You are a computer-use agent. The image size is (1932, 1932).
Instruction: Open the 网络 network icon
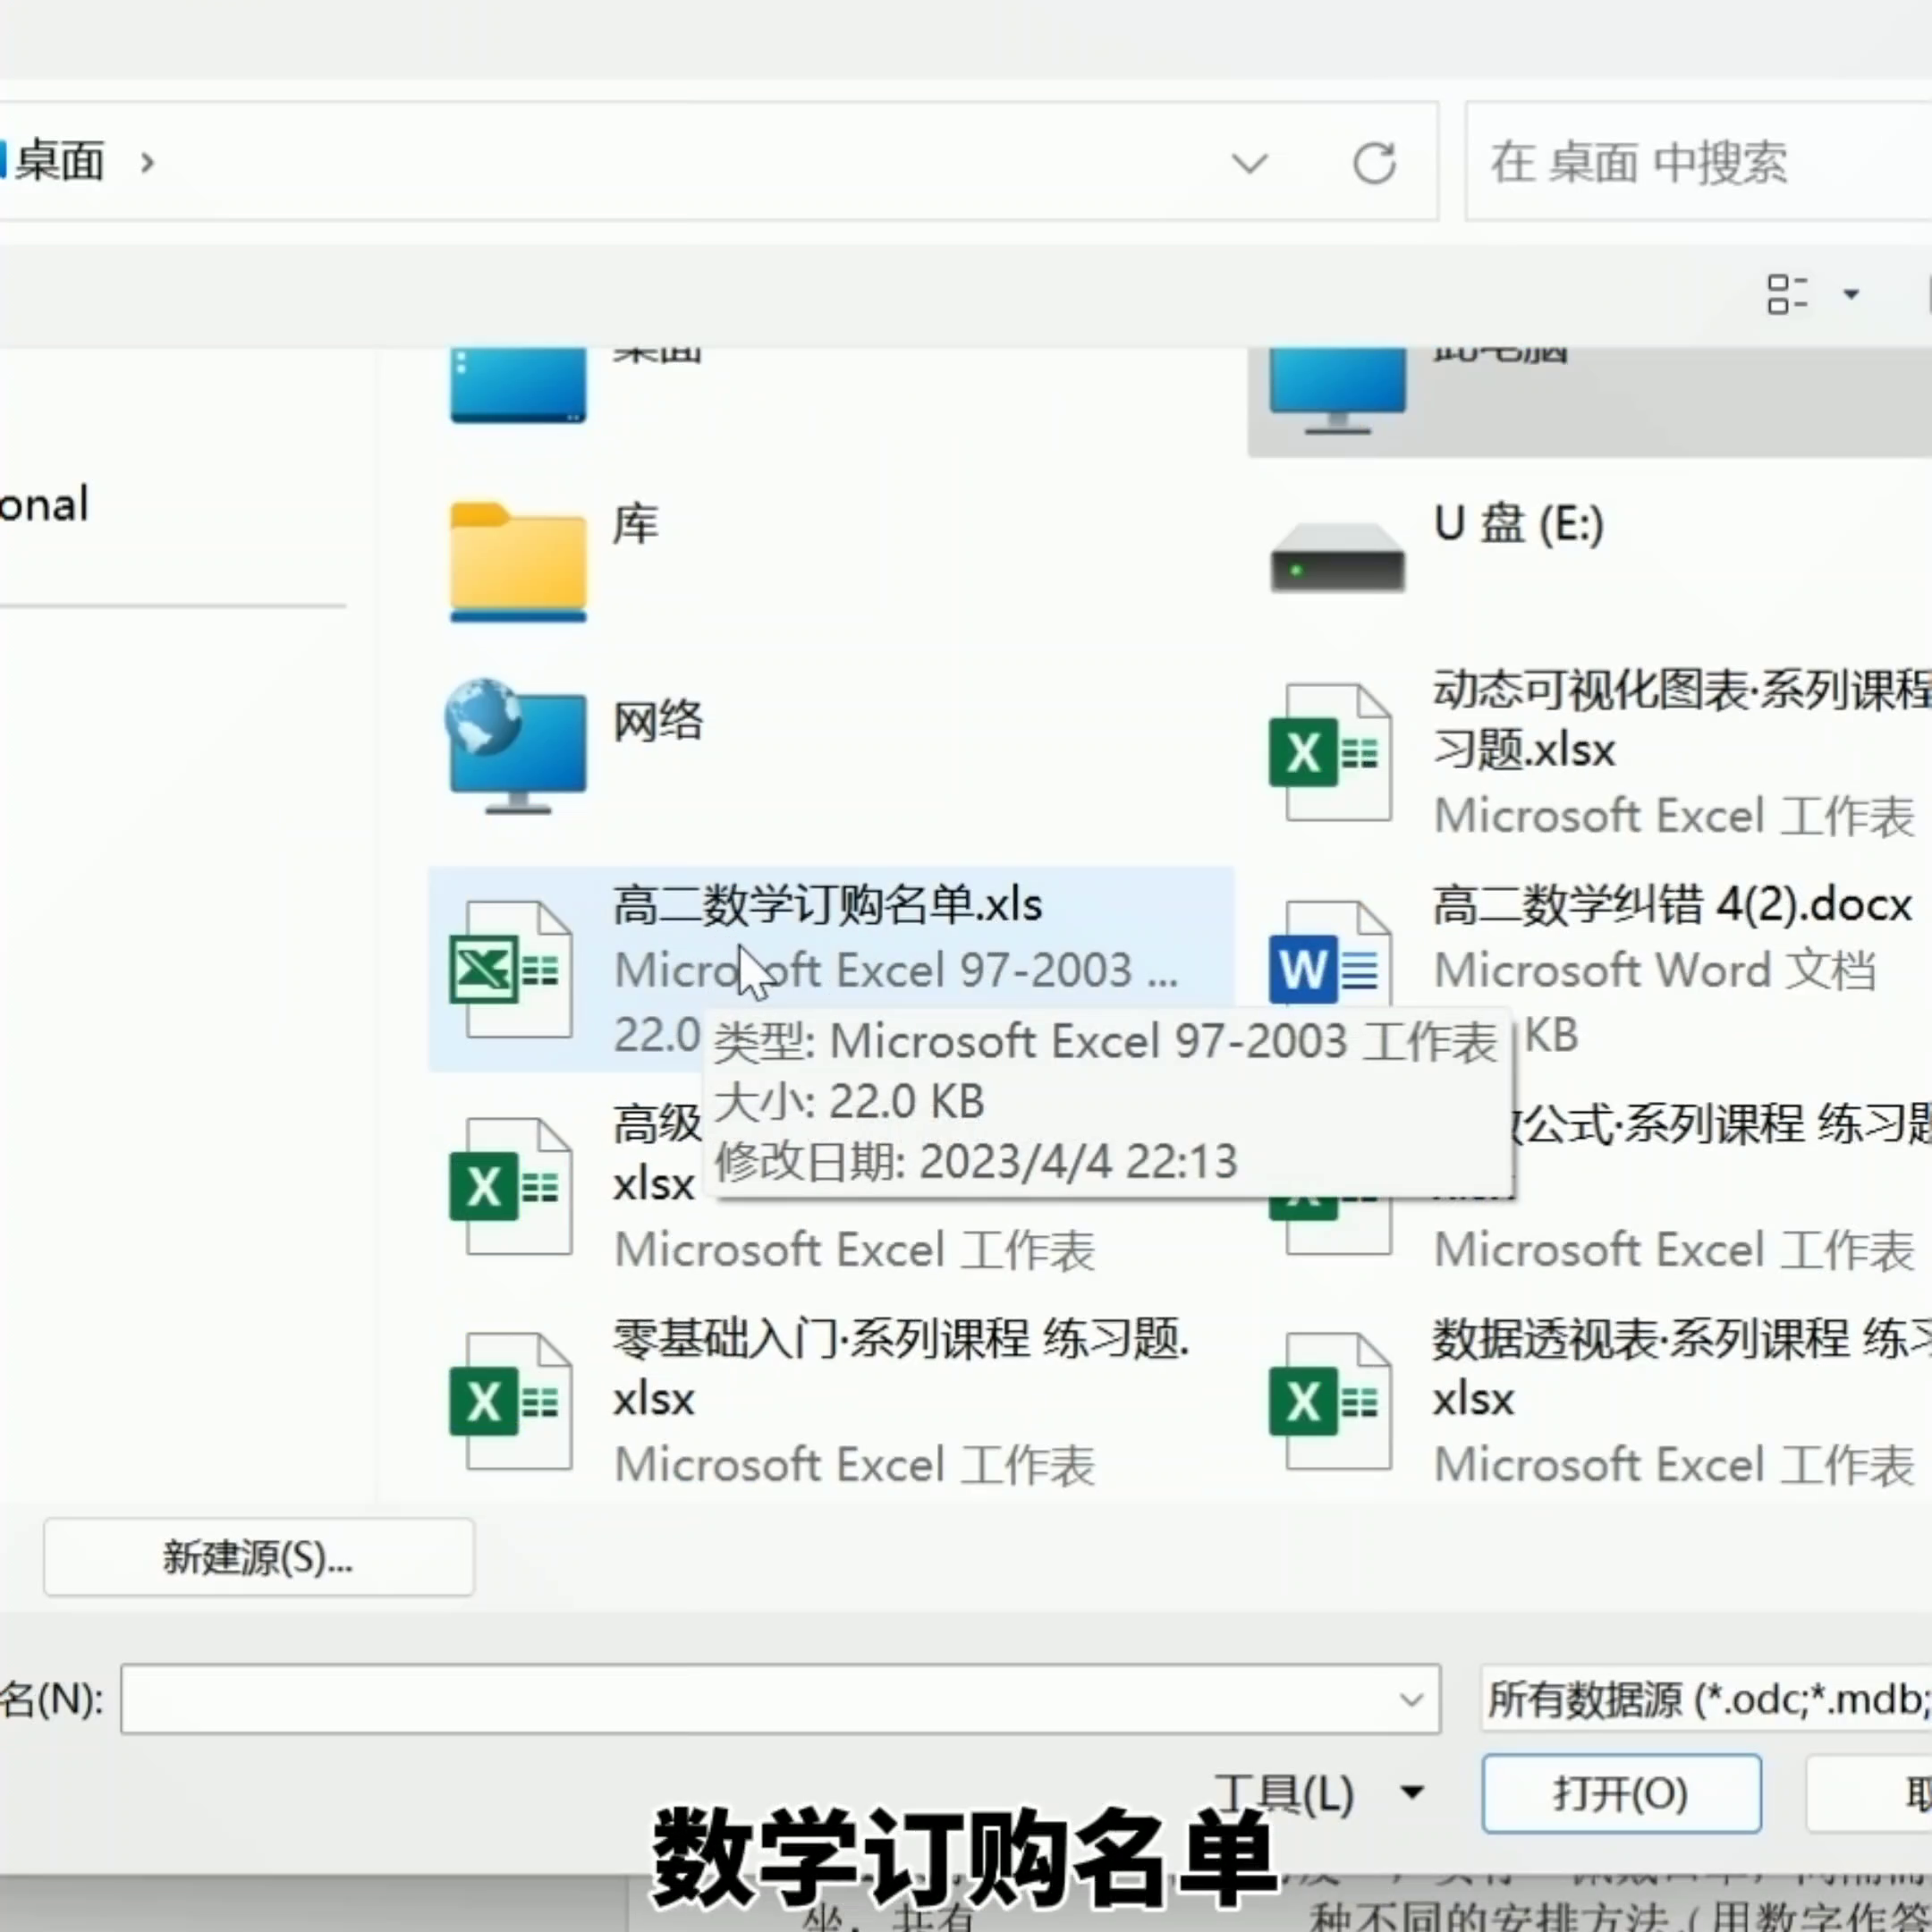516,746
